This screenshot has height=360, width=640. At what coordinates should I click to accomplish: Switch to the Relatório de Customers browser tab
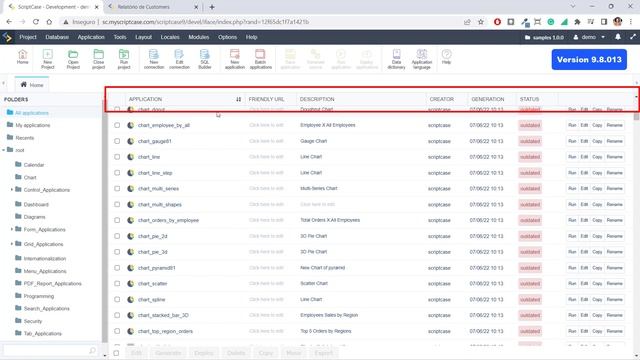point(152,7)
